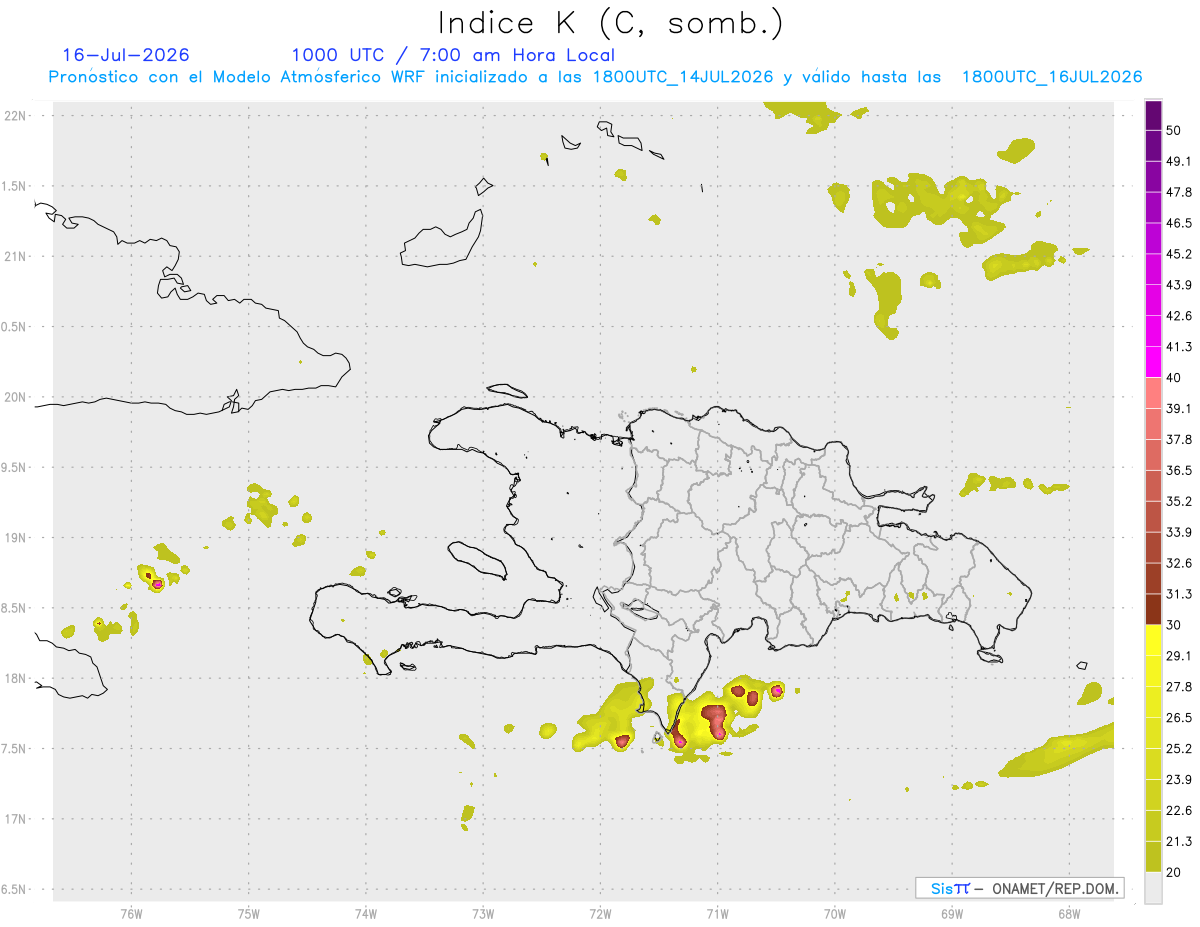Click the "41.3" color scale value
The width and height of the screenshot is (1200, 927).
[x=1179, y=347]
